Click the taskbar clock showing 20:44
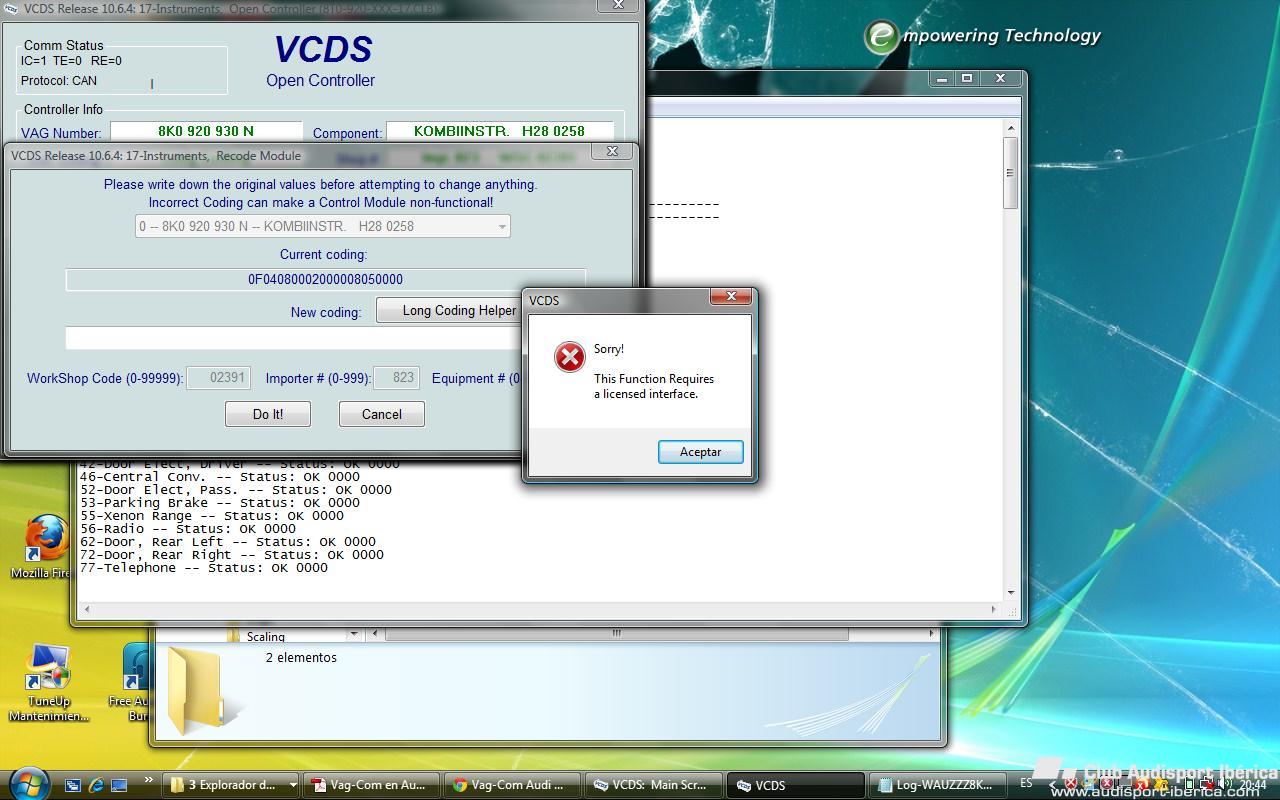The height and width of the screenshot is (800, 1280). [1253, 785]
